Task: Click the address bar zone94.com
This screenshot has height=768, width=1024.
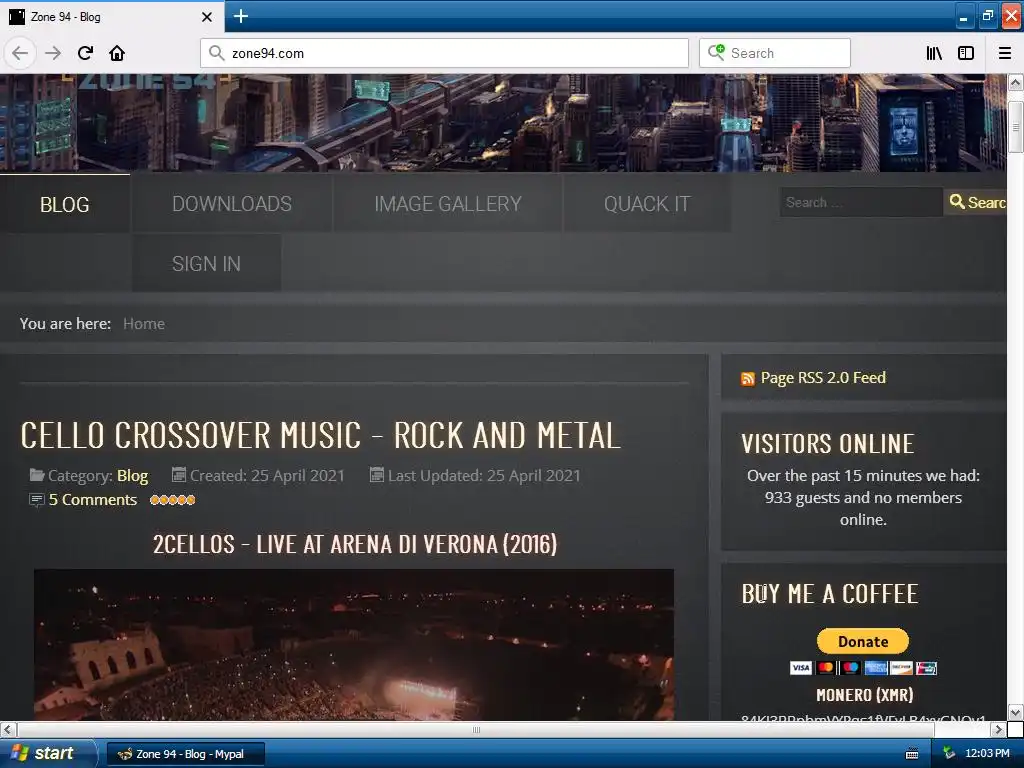Action: point(444,53)
